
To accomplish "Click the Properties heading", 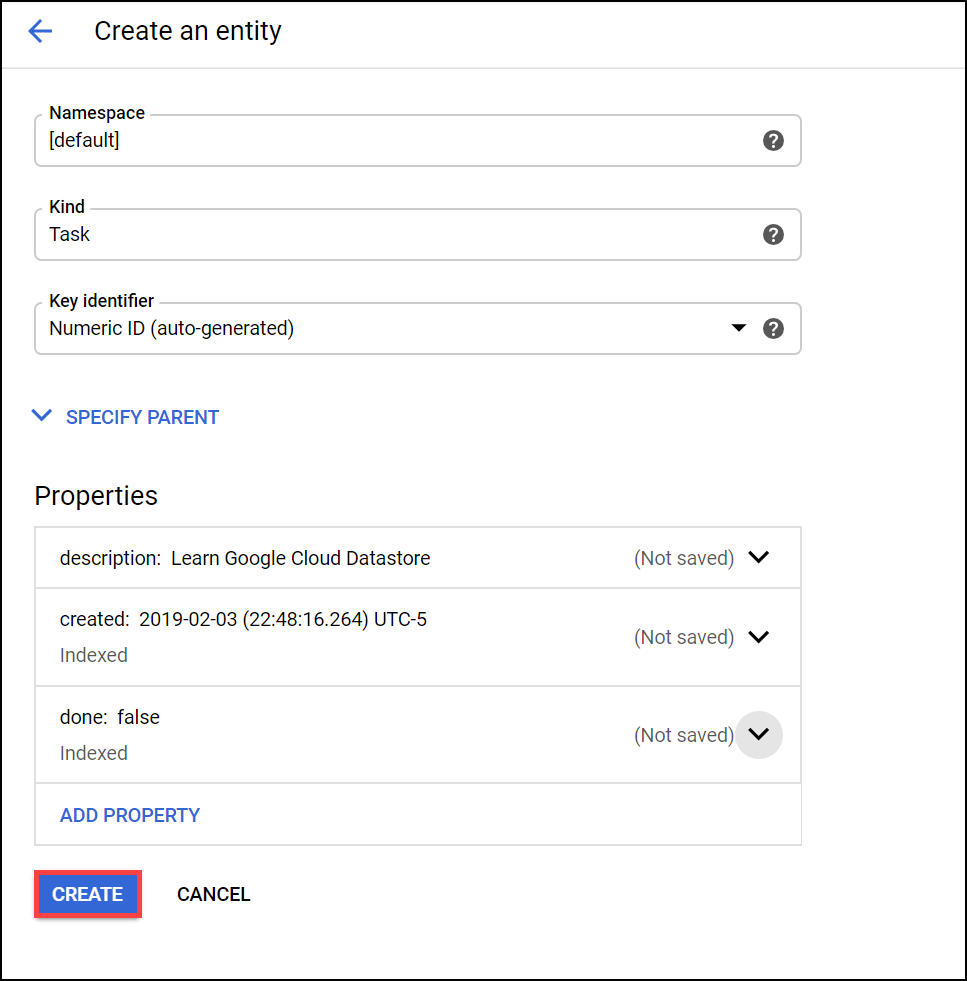I will coord(96,496).
